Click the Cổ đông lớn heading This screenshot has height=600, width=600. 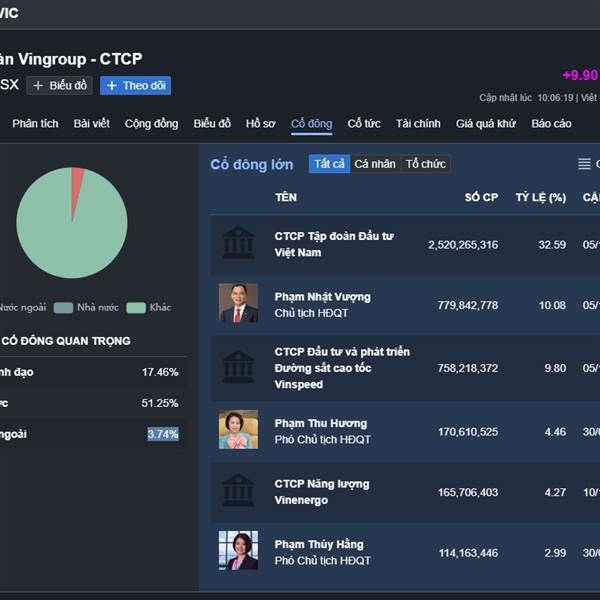pos(252,165)
